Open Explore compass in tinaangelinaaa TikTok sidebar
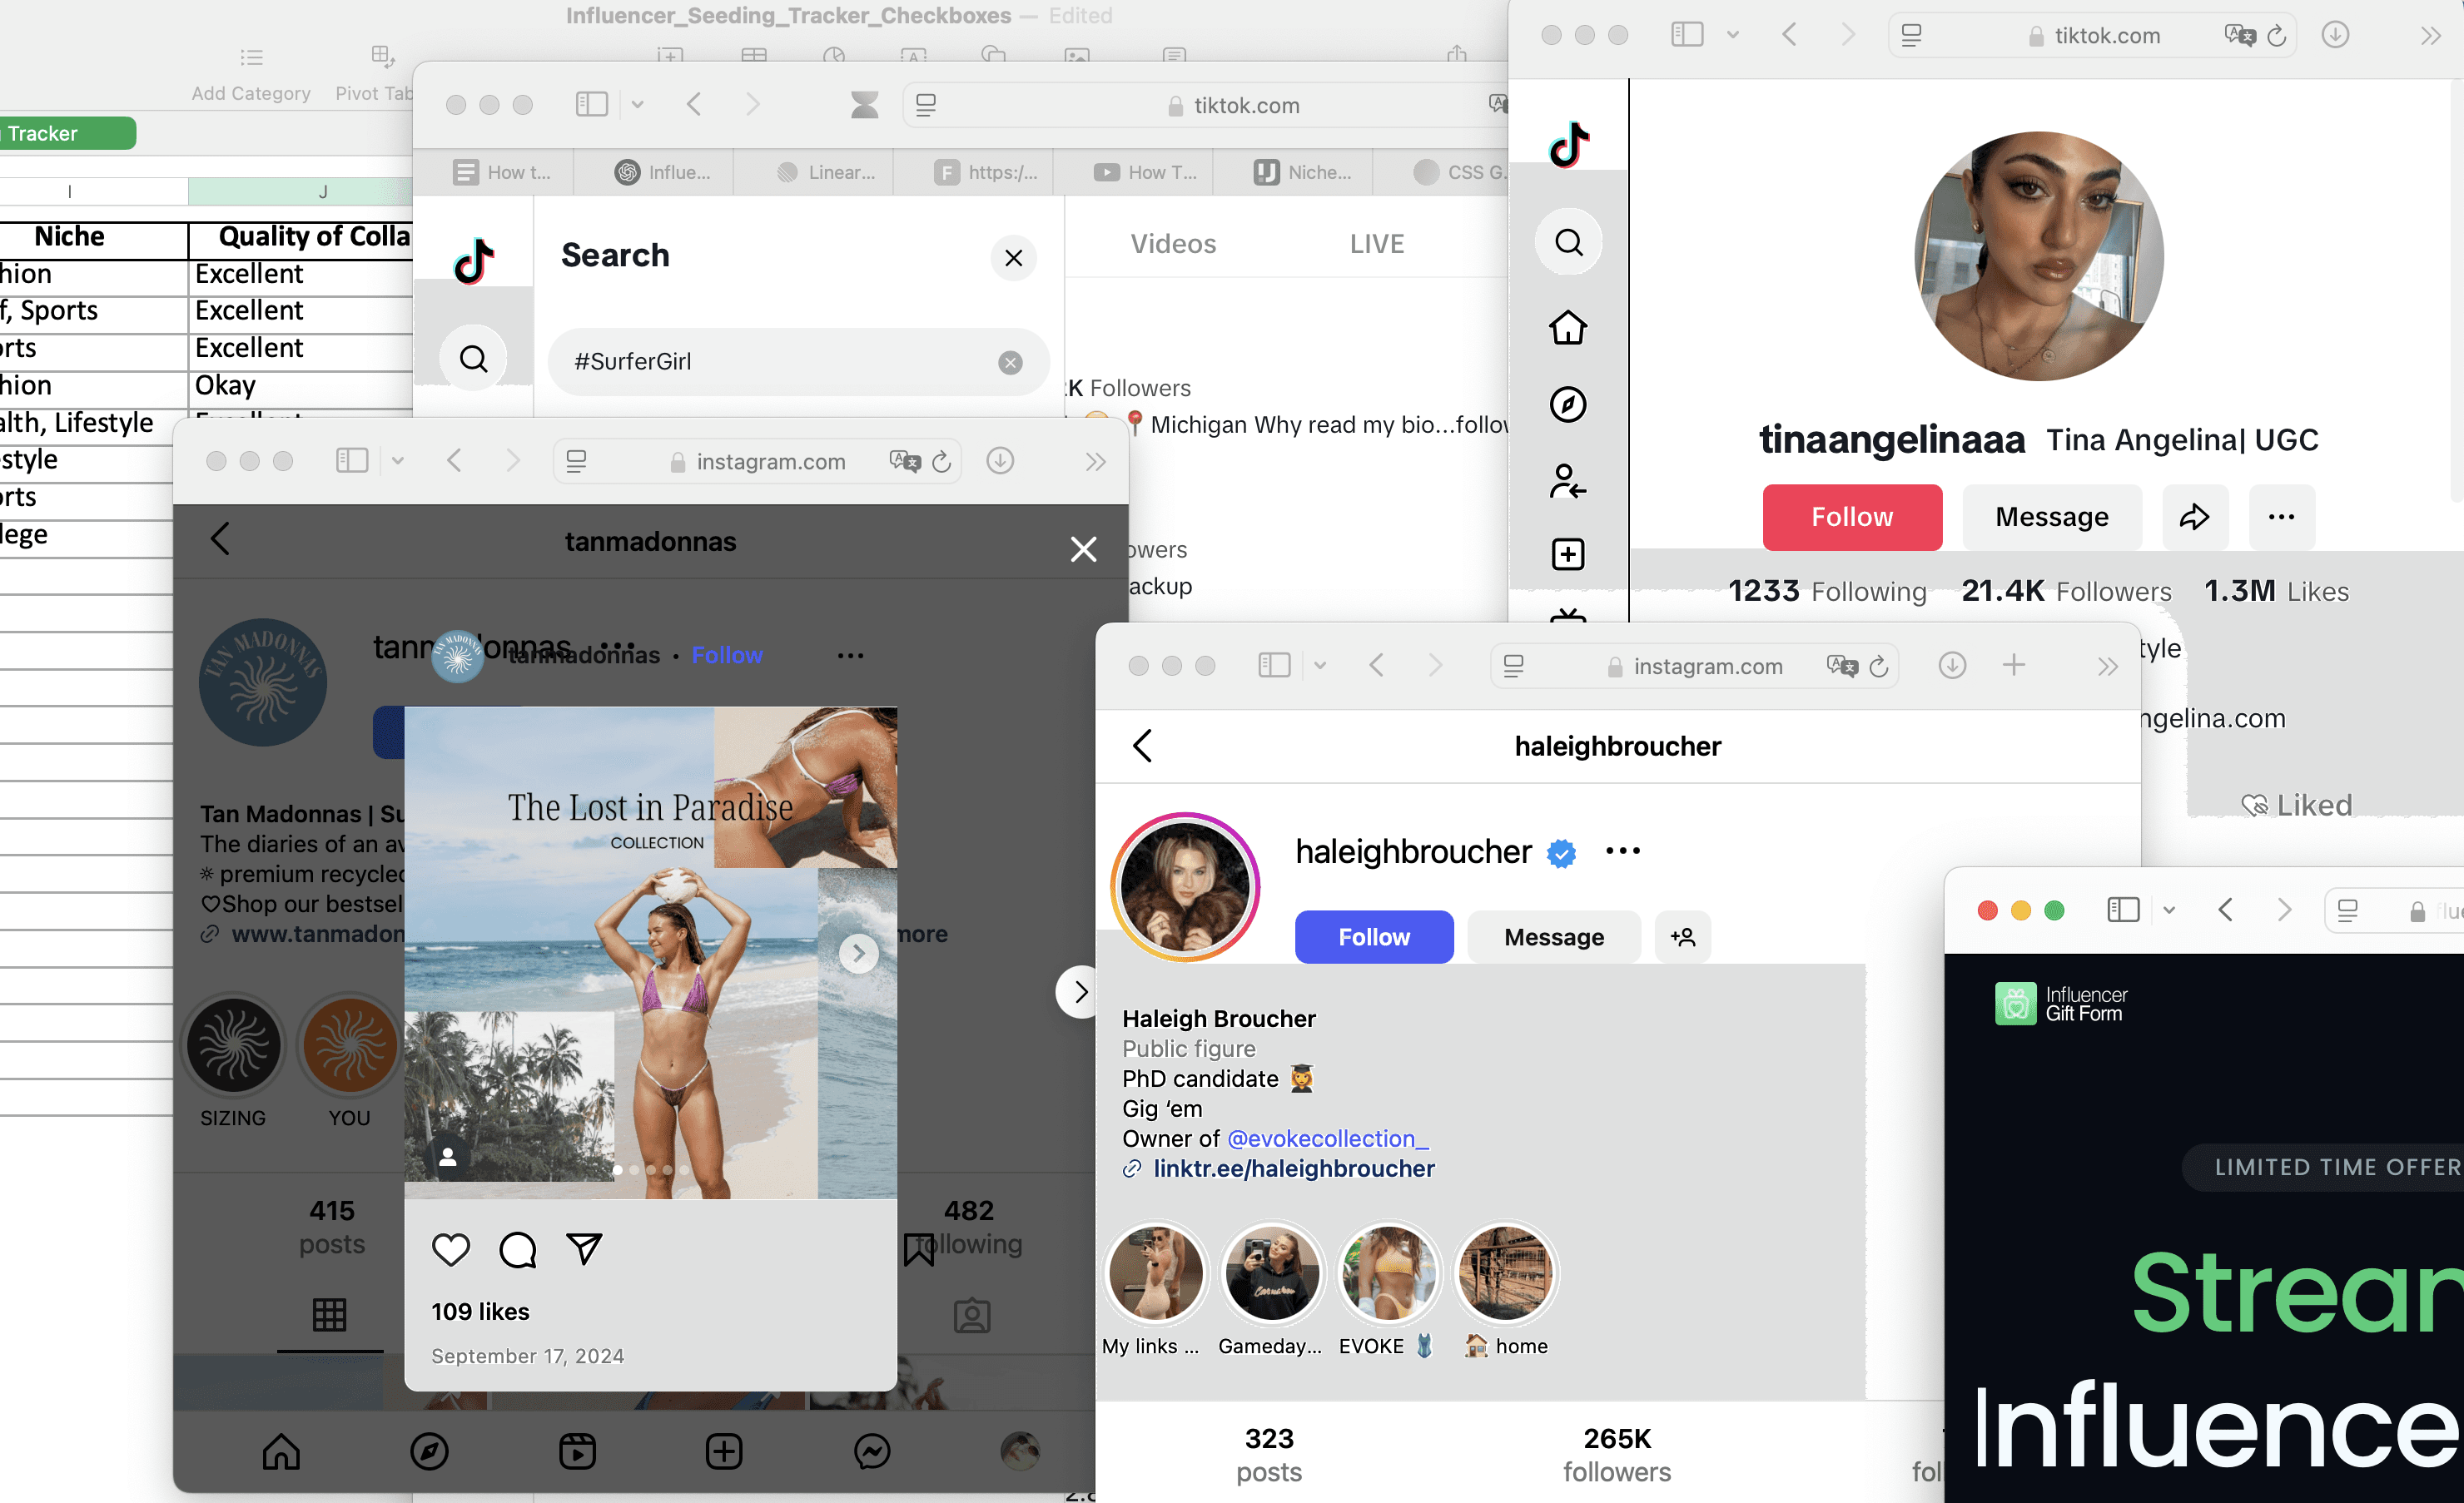The width and height of the screenshot is (2464, 1503). pyautogui.click(x=1568, y=404)
